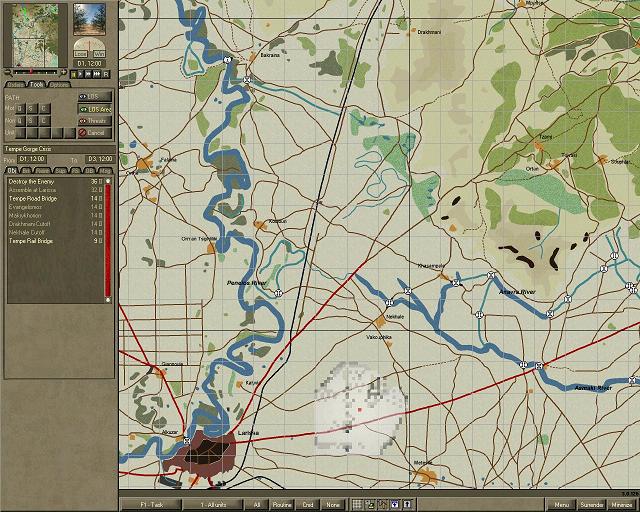Select motorised quickest path Q button
Viewport: 640px width, 512px height.
pyautogui.click(x=20, y=109)
